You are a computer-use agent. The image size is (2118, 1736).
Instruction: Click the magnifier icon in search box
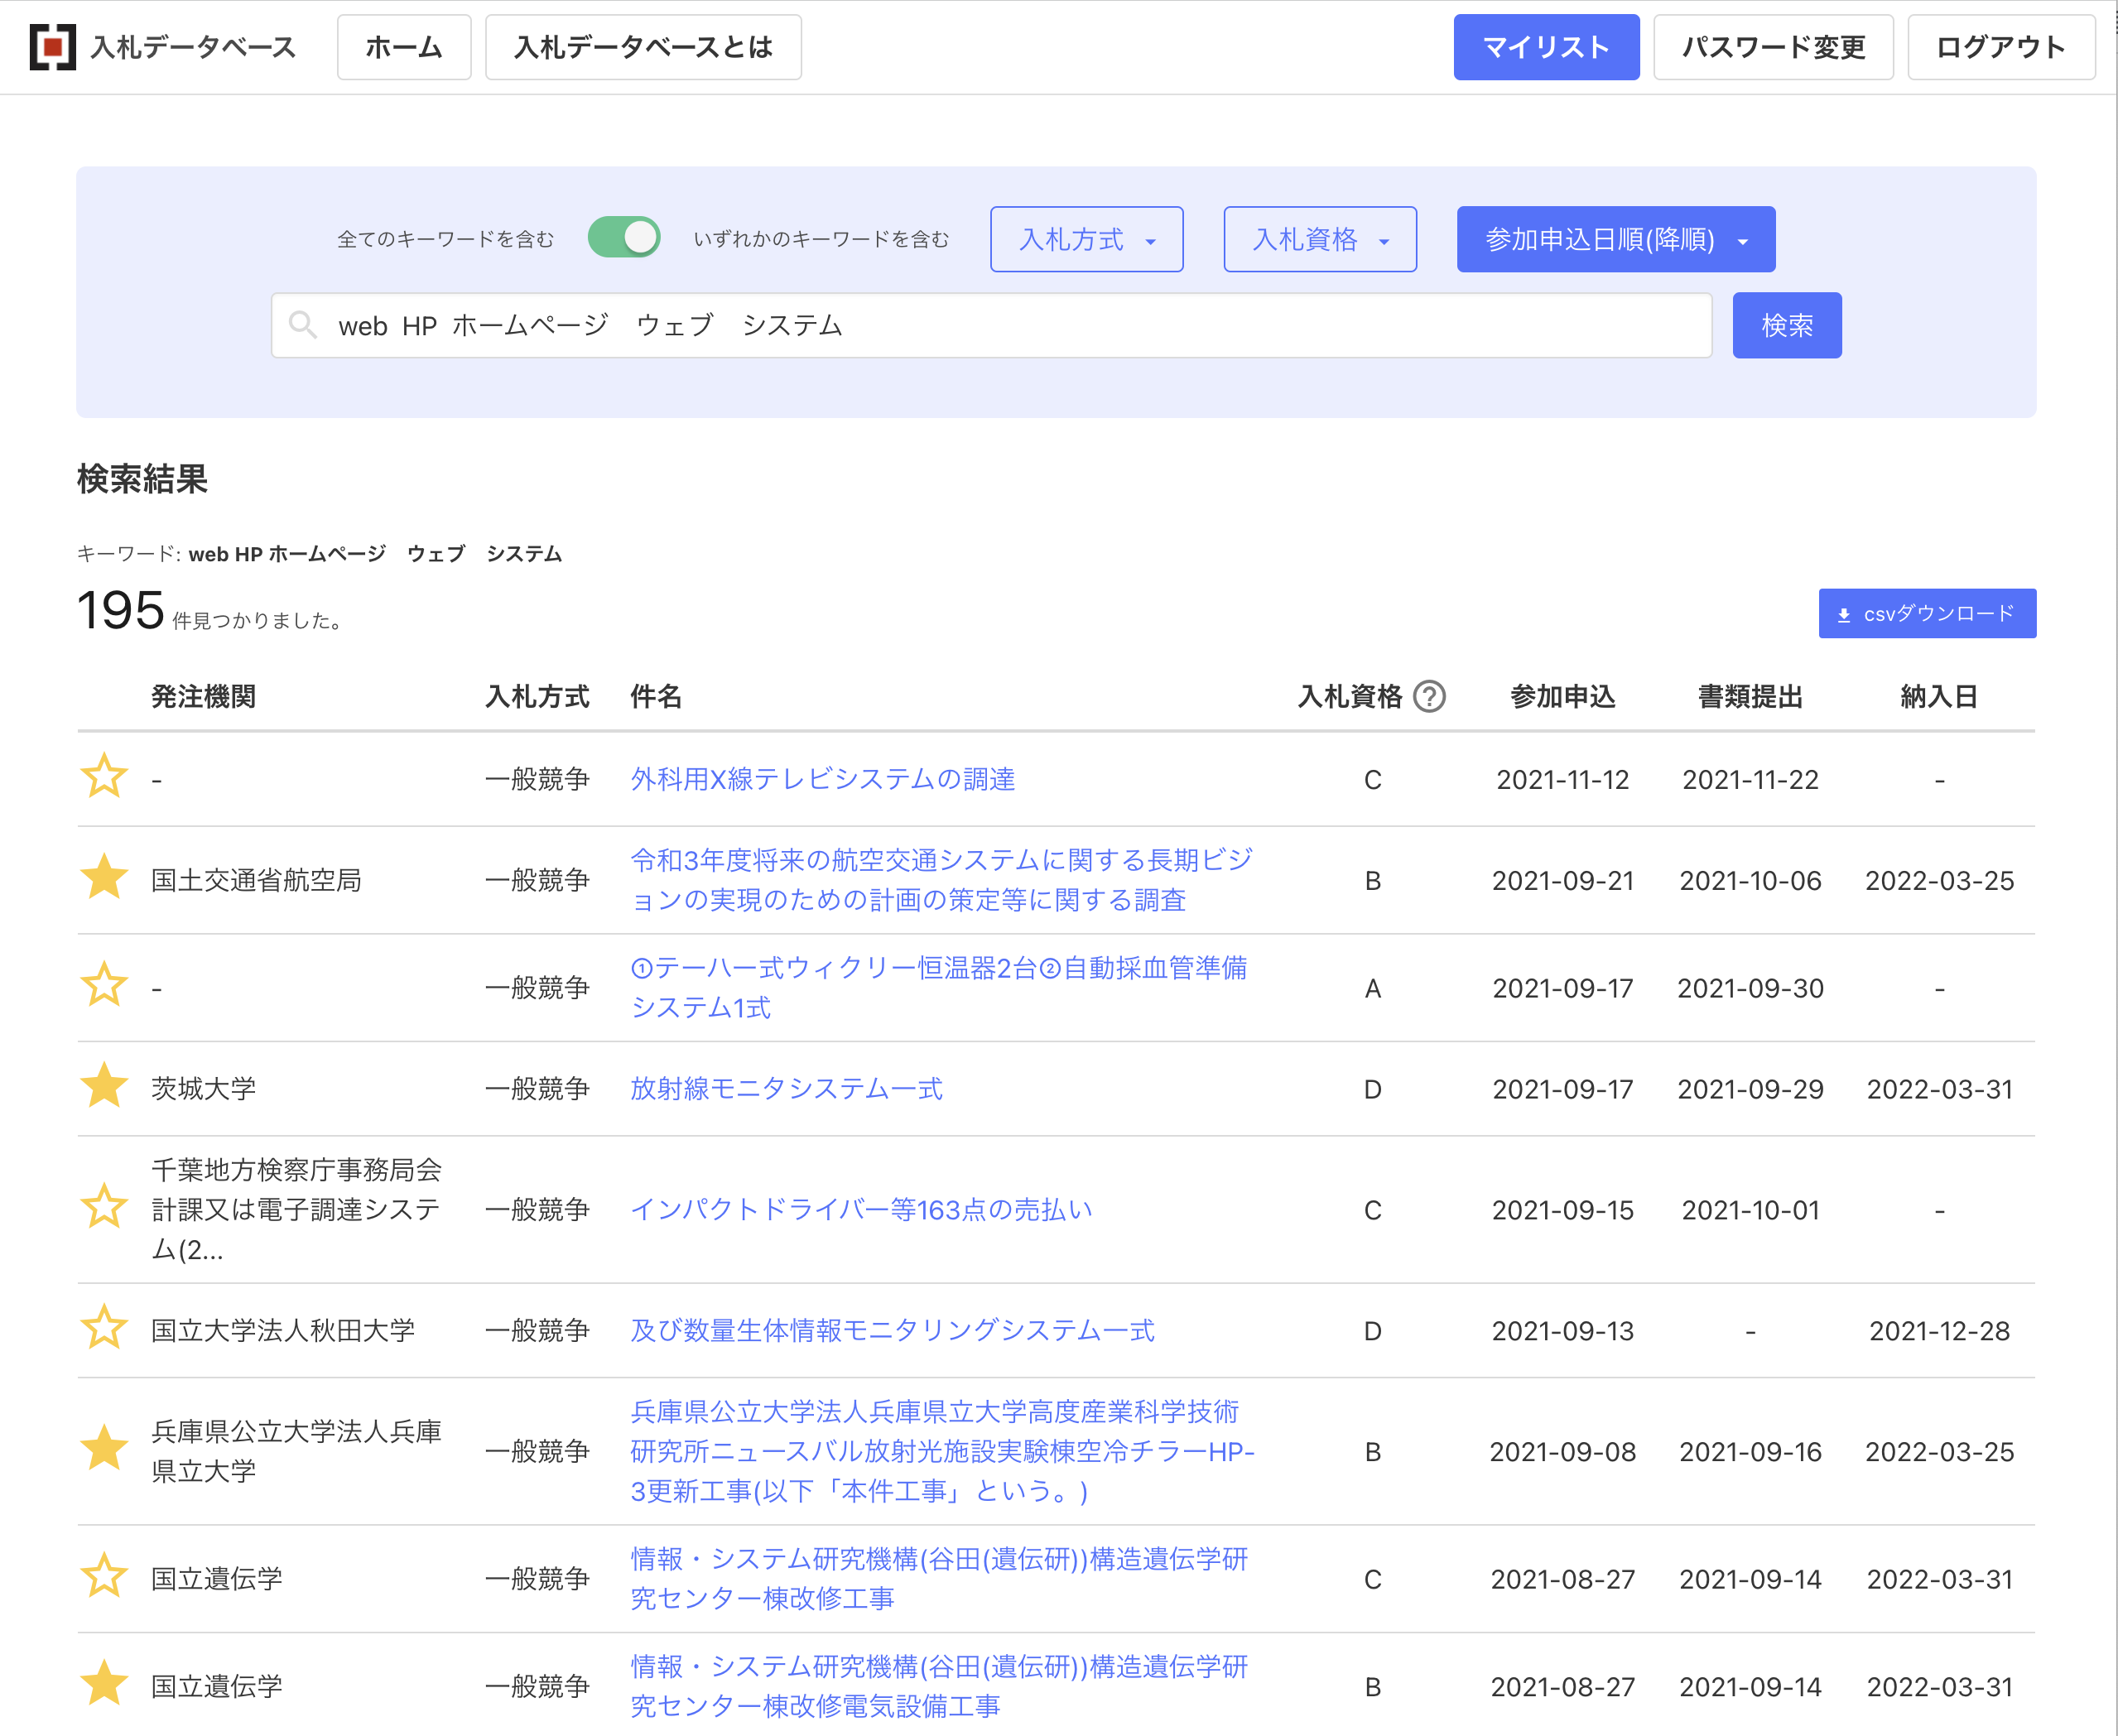302,324
